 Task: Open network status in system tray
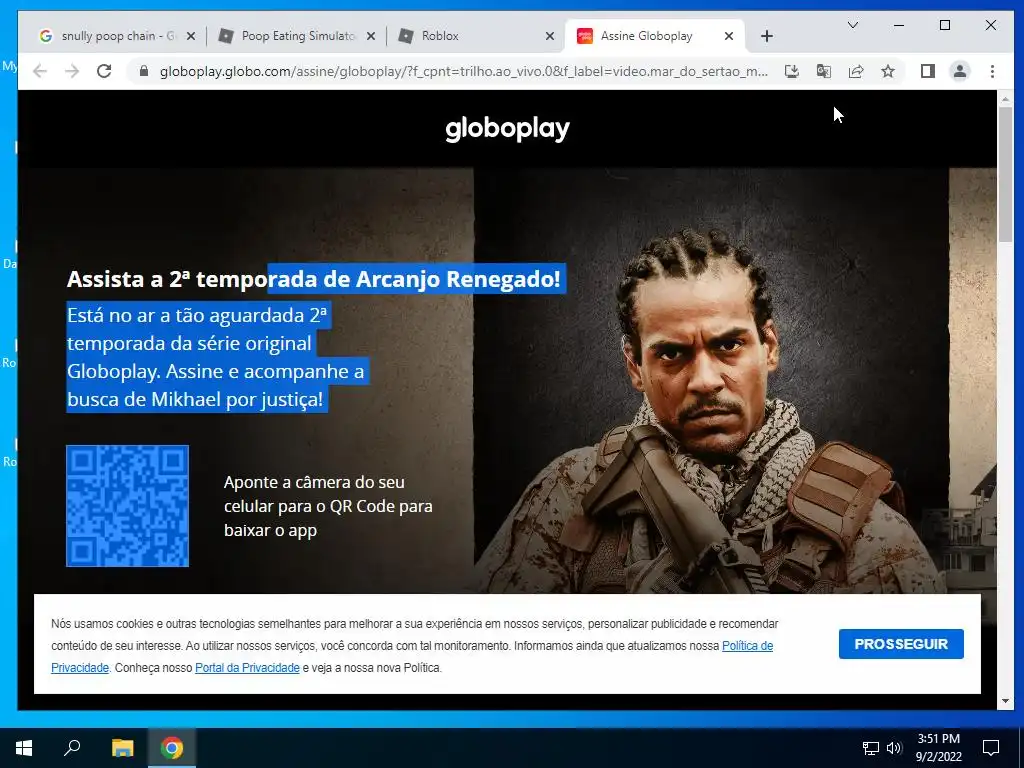click(871, 748)
